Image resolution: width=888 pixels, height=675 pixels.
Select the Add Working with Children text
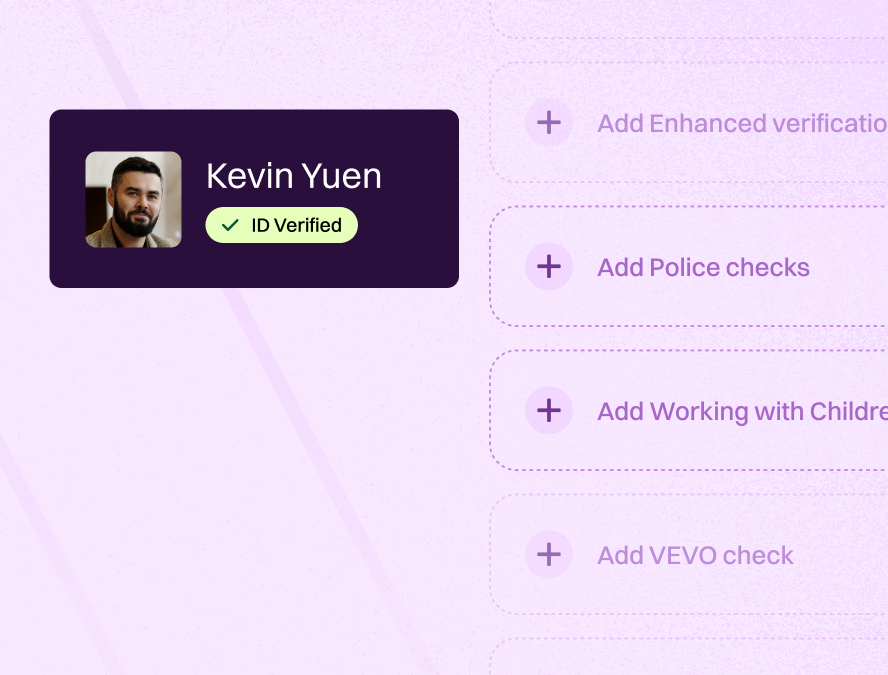coord(742,412)
